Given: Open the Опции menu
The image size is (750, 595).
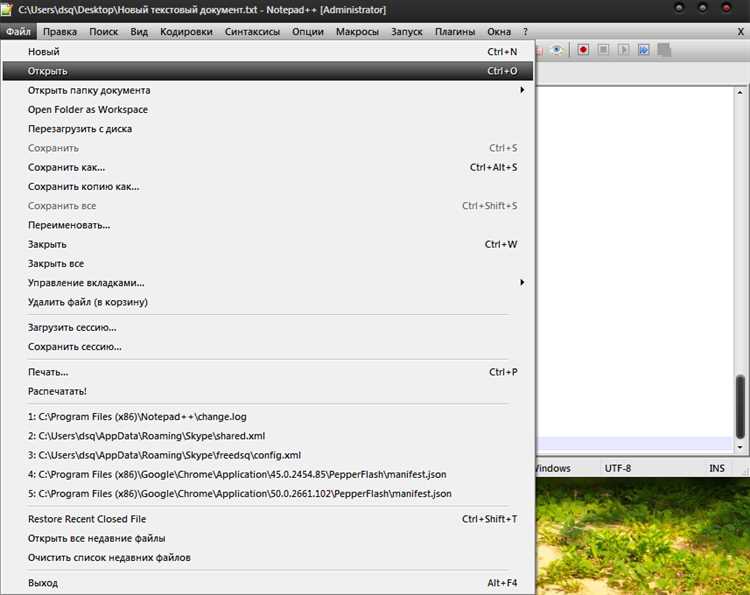Looking at the screenshot, I should tap(308, 32).
